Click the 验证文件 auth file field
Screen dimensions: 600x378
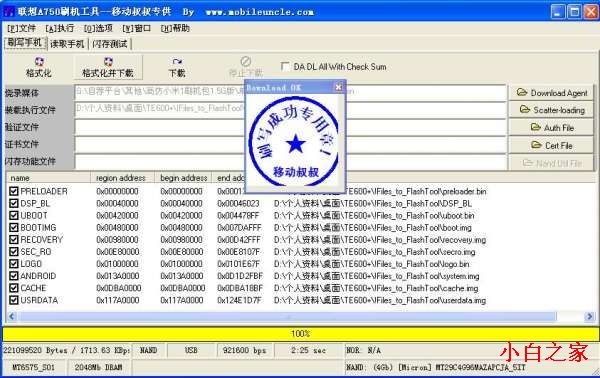290,127
